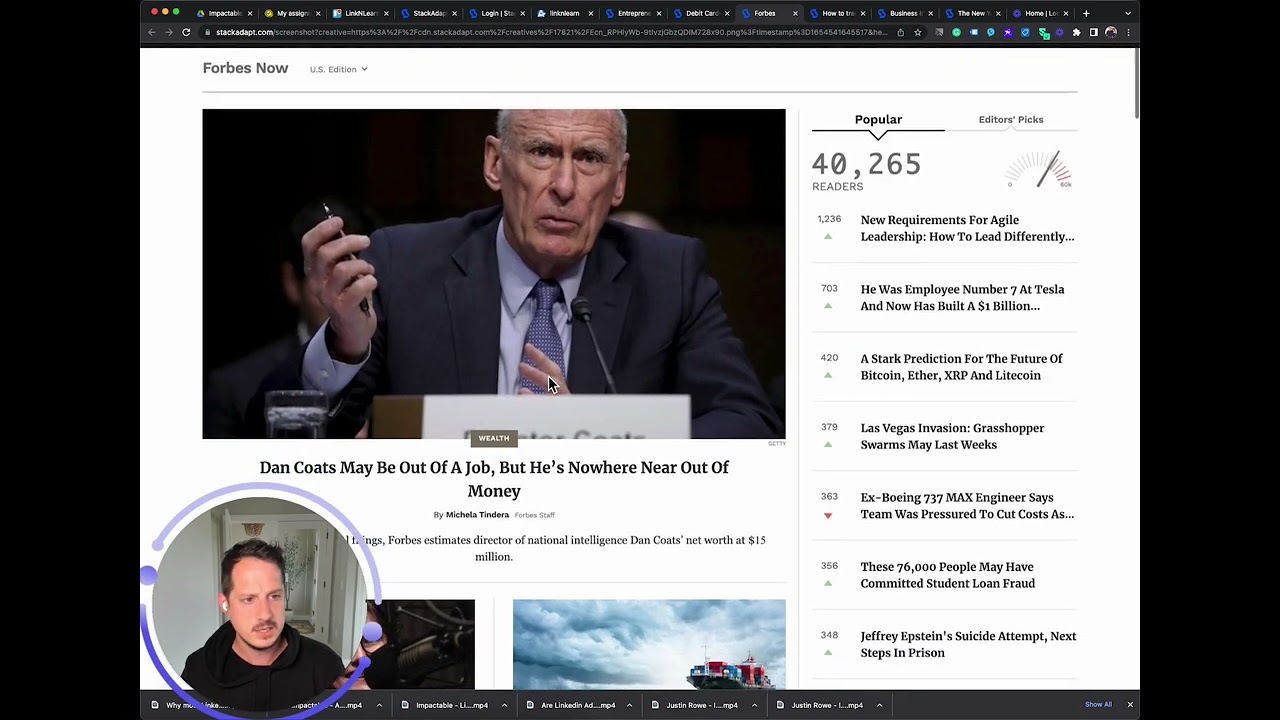This screenshot has height=720, width=1280.
Task: Toggle the browser side panel icon
Action: (x=1093, y=32)
